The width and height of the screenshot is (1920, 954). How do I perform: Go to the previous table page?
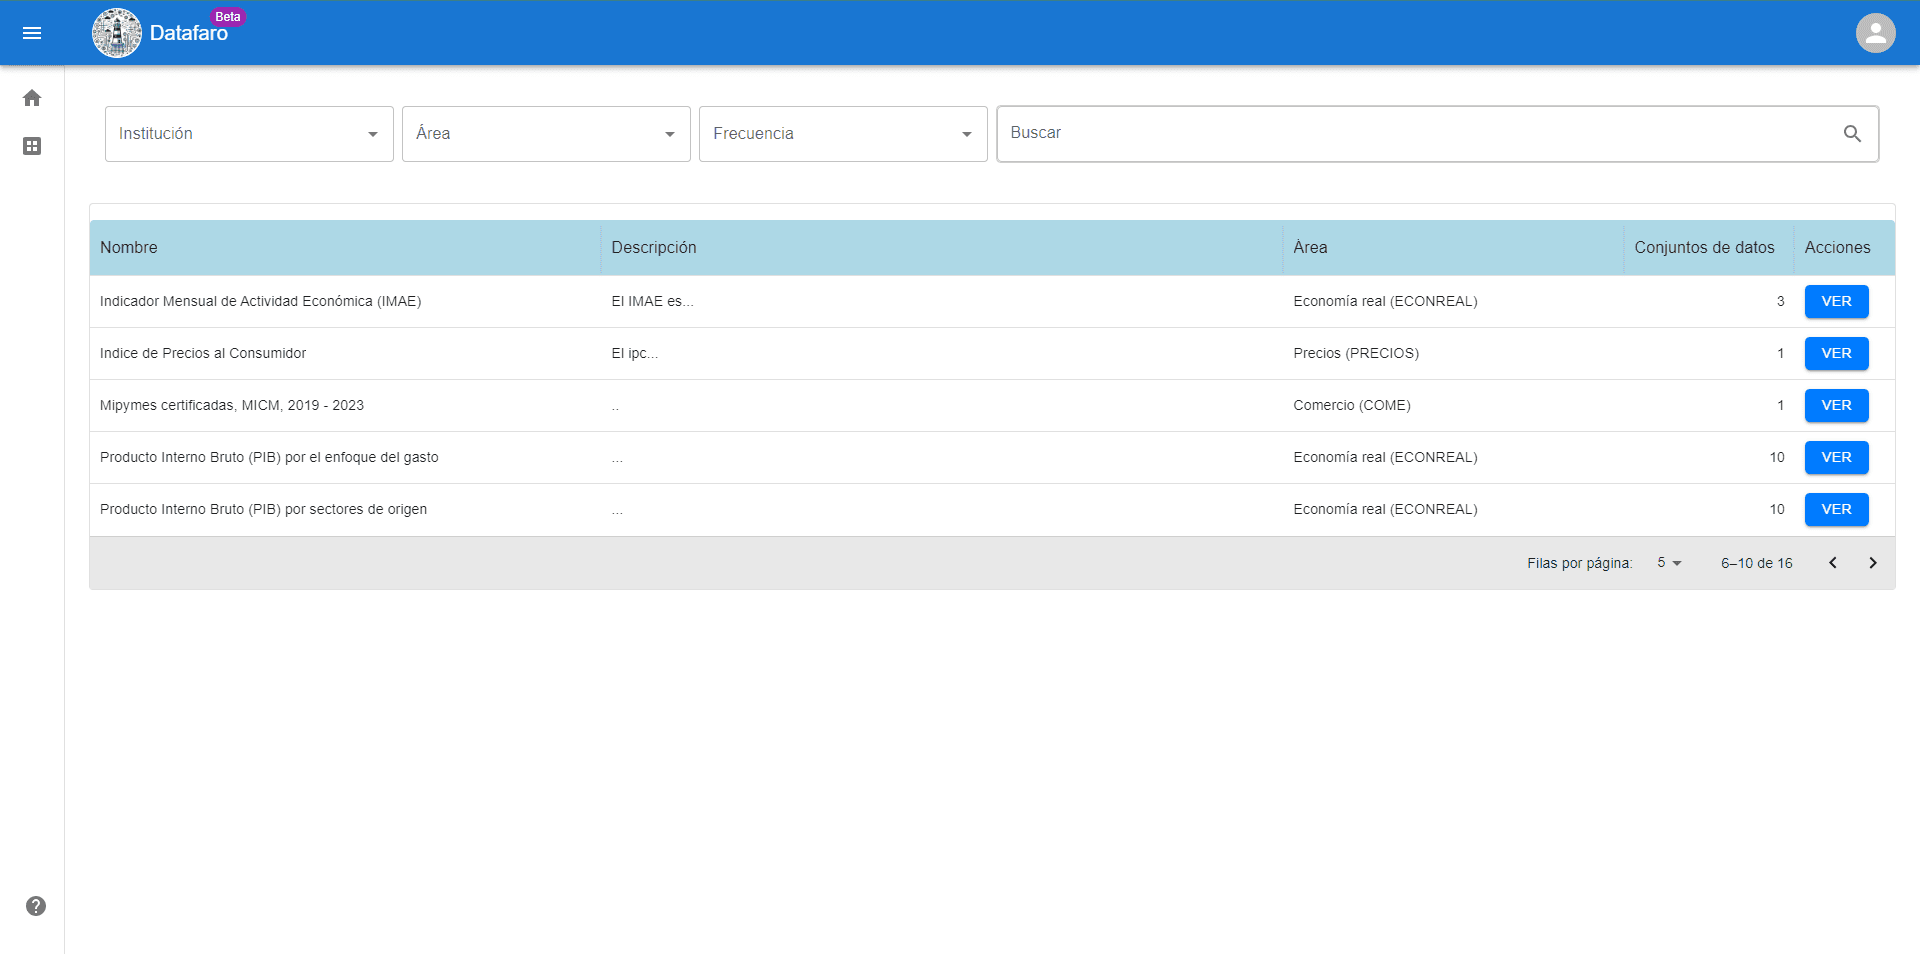(x=1832, y=563)
